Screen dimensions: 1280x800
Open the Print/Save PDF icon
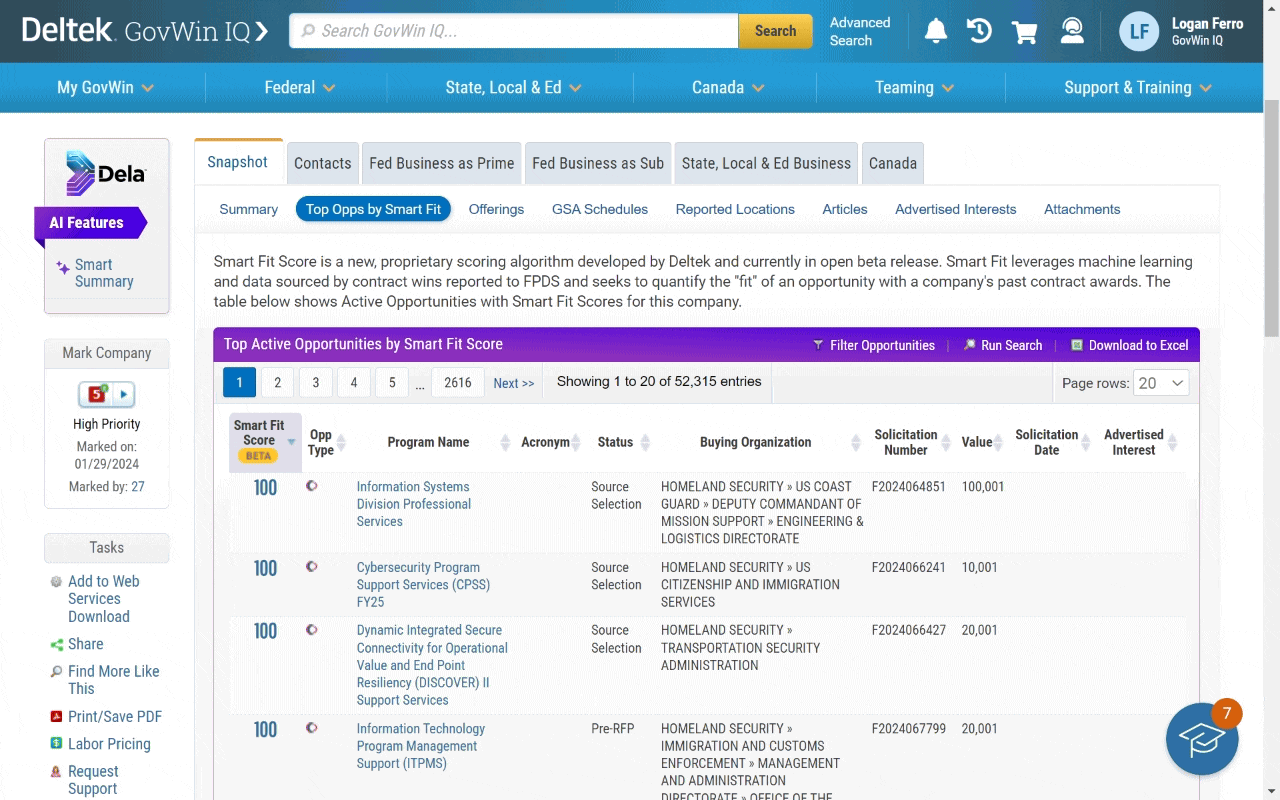click(x=57, y=716)
